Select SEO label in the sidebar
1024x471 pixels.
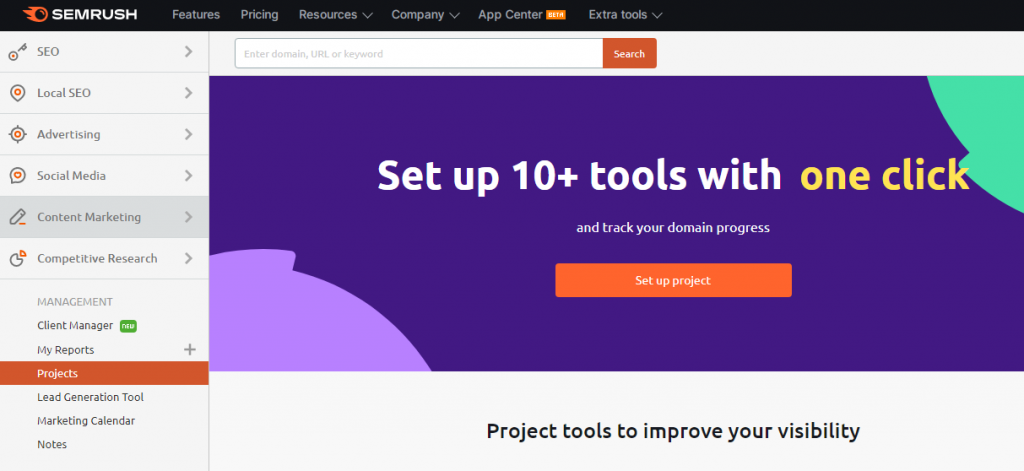pyautogui.click(x=48, y=52)
